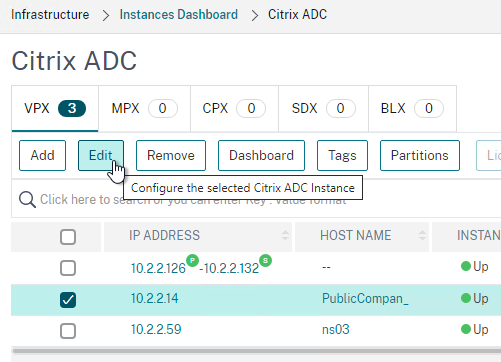The height and width of the screenshot is (362, 501).
Task: Click the Up status dot for ns03
Action: pos(466,329)
